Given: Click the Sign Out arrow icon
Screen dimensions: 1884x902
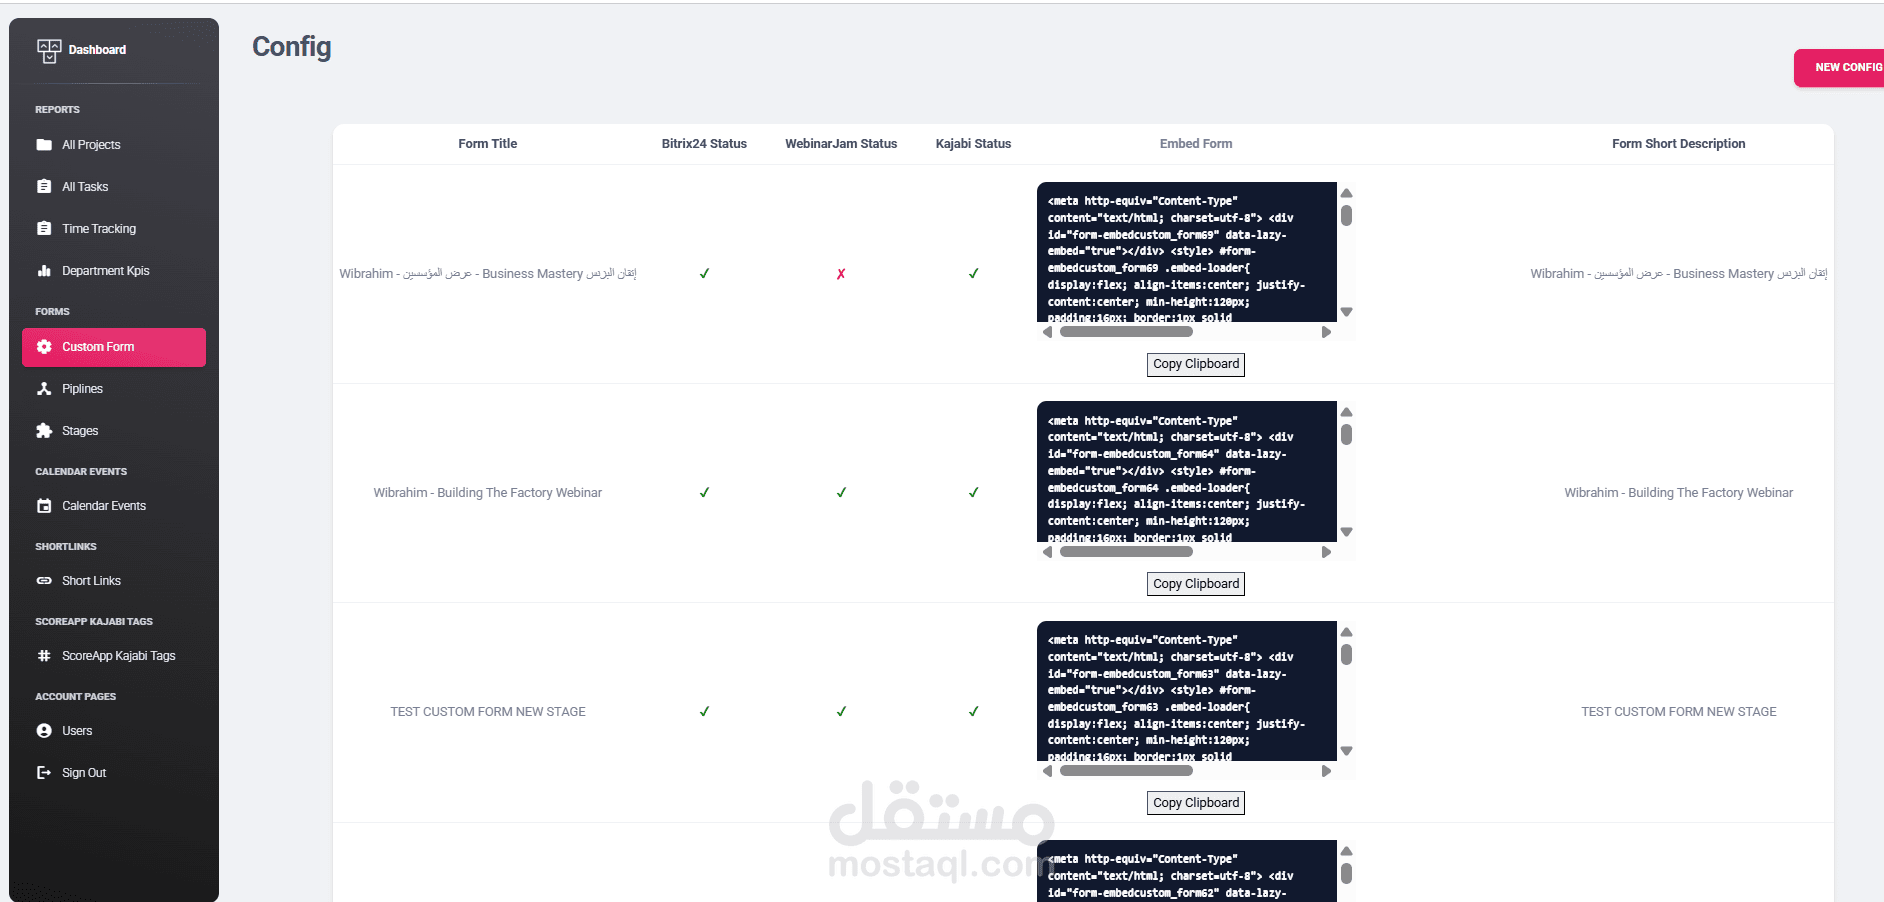Looking at the screenshot, I should [x=44, y=773].
